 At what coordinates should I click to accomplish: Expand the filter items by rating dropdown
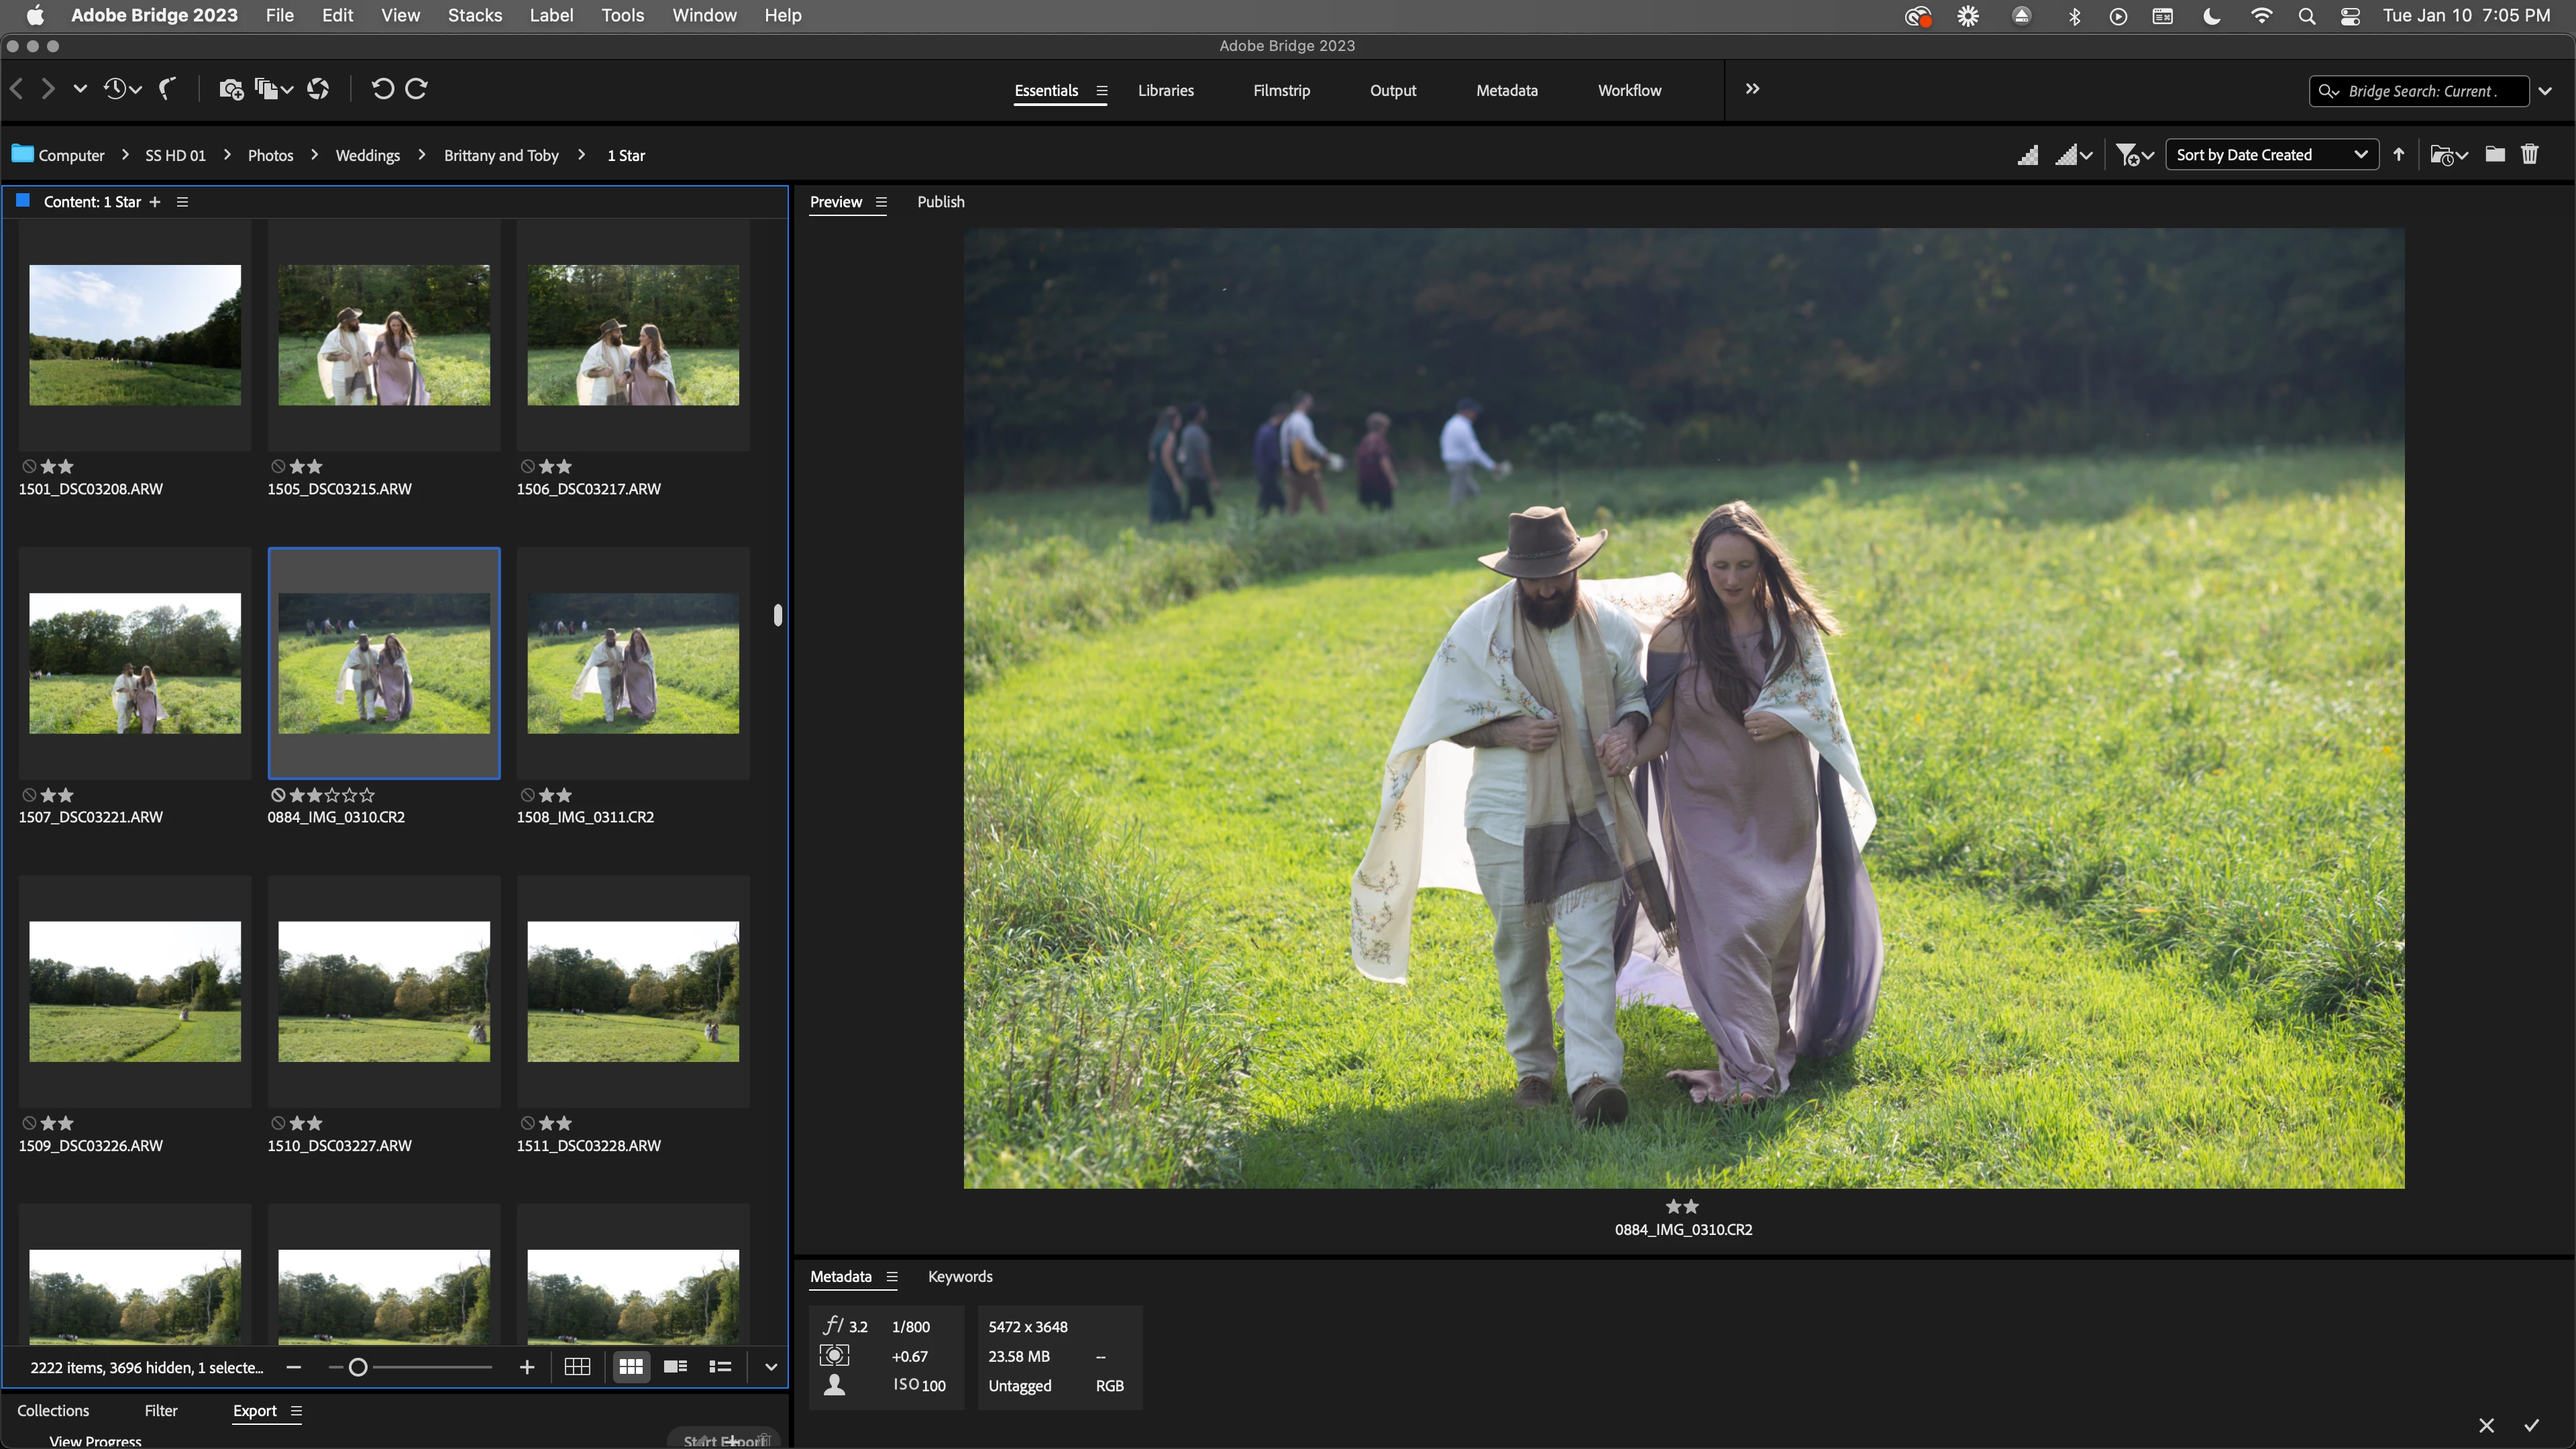tap(2134, 155)
